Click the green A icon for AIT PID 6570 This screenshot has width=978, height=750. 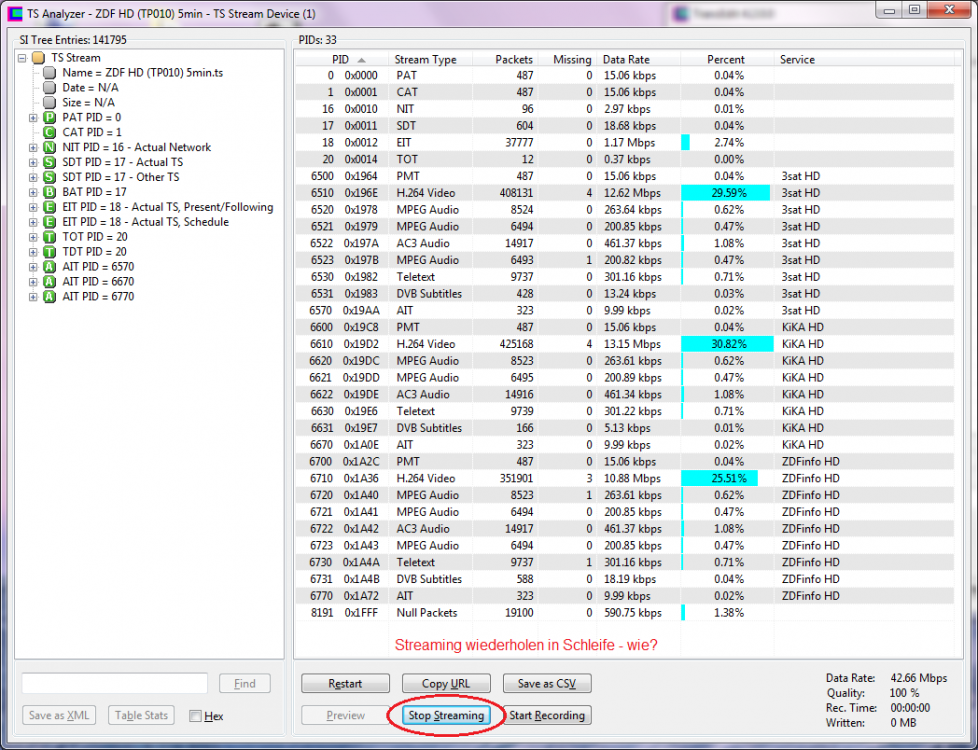49,267
